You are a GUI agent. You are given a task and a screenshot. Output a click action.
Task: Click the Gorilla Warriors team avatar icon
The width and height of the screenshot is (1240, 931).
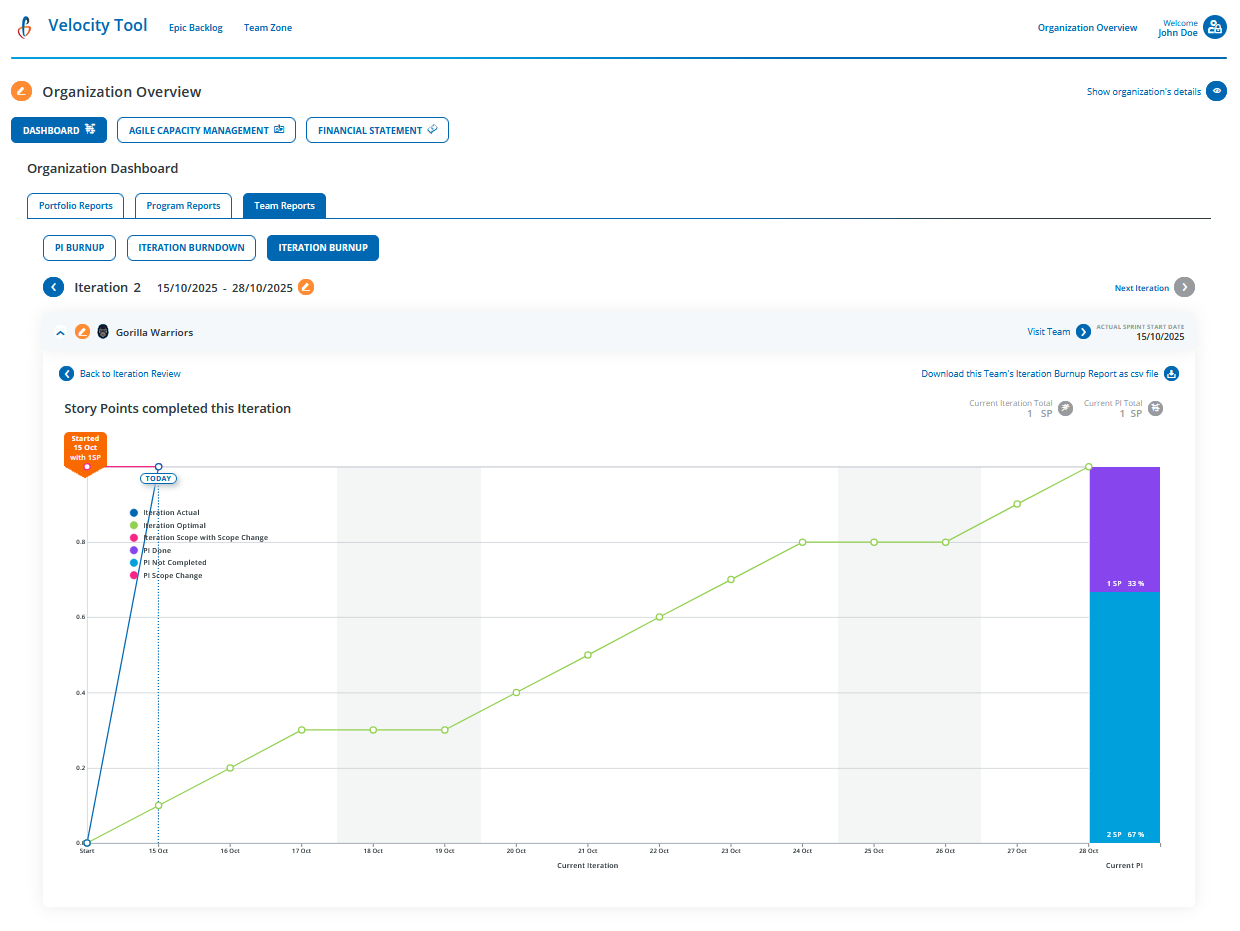(103, 331)
